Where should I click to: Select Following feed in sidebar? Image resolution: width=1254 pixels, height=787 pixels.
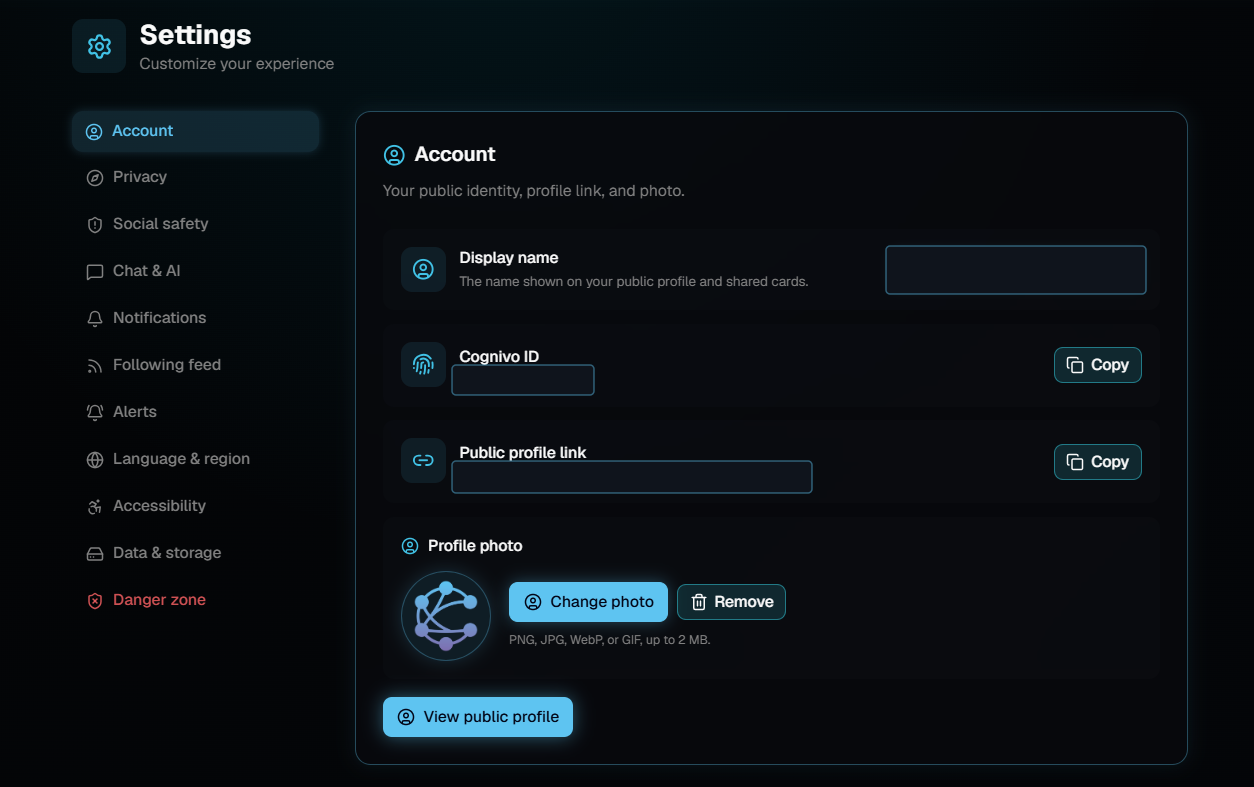pos(196,365)
